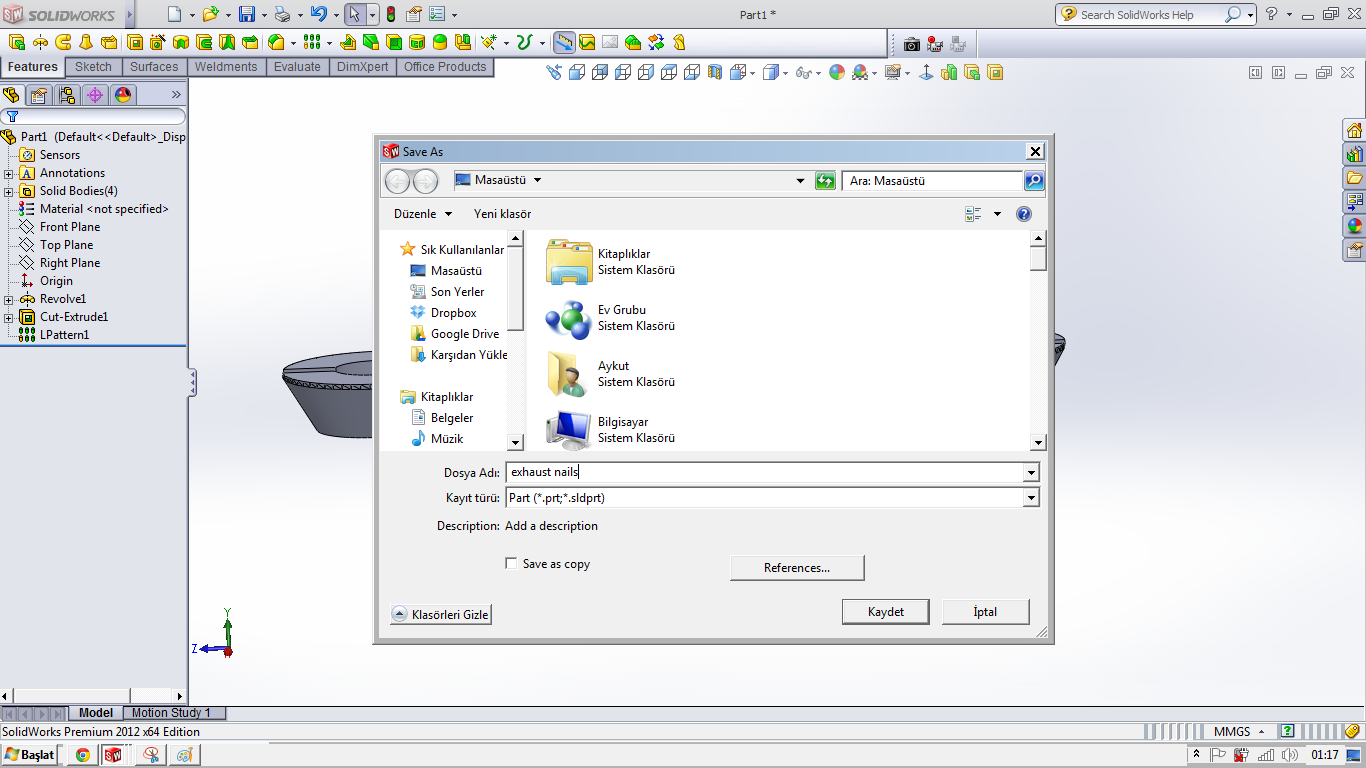
Task: Expand the Revolve1 feature node
Action: 8,299
